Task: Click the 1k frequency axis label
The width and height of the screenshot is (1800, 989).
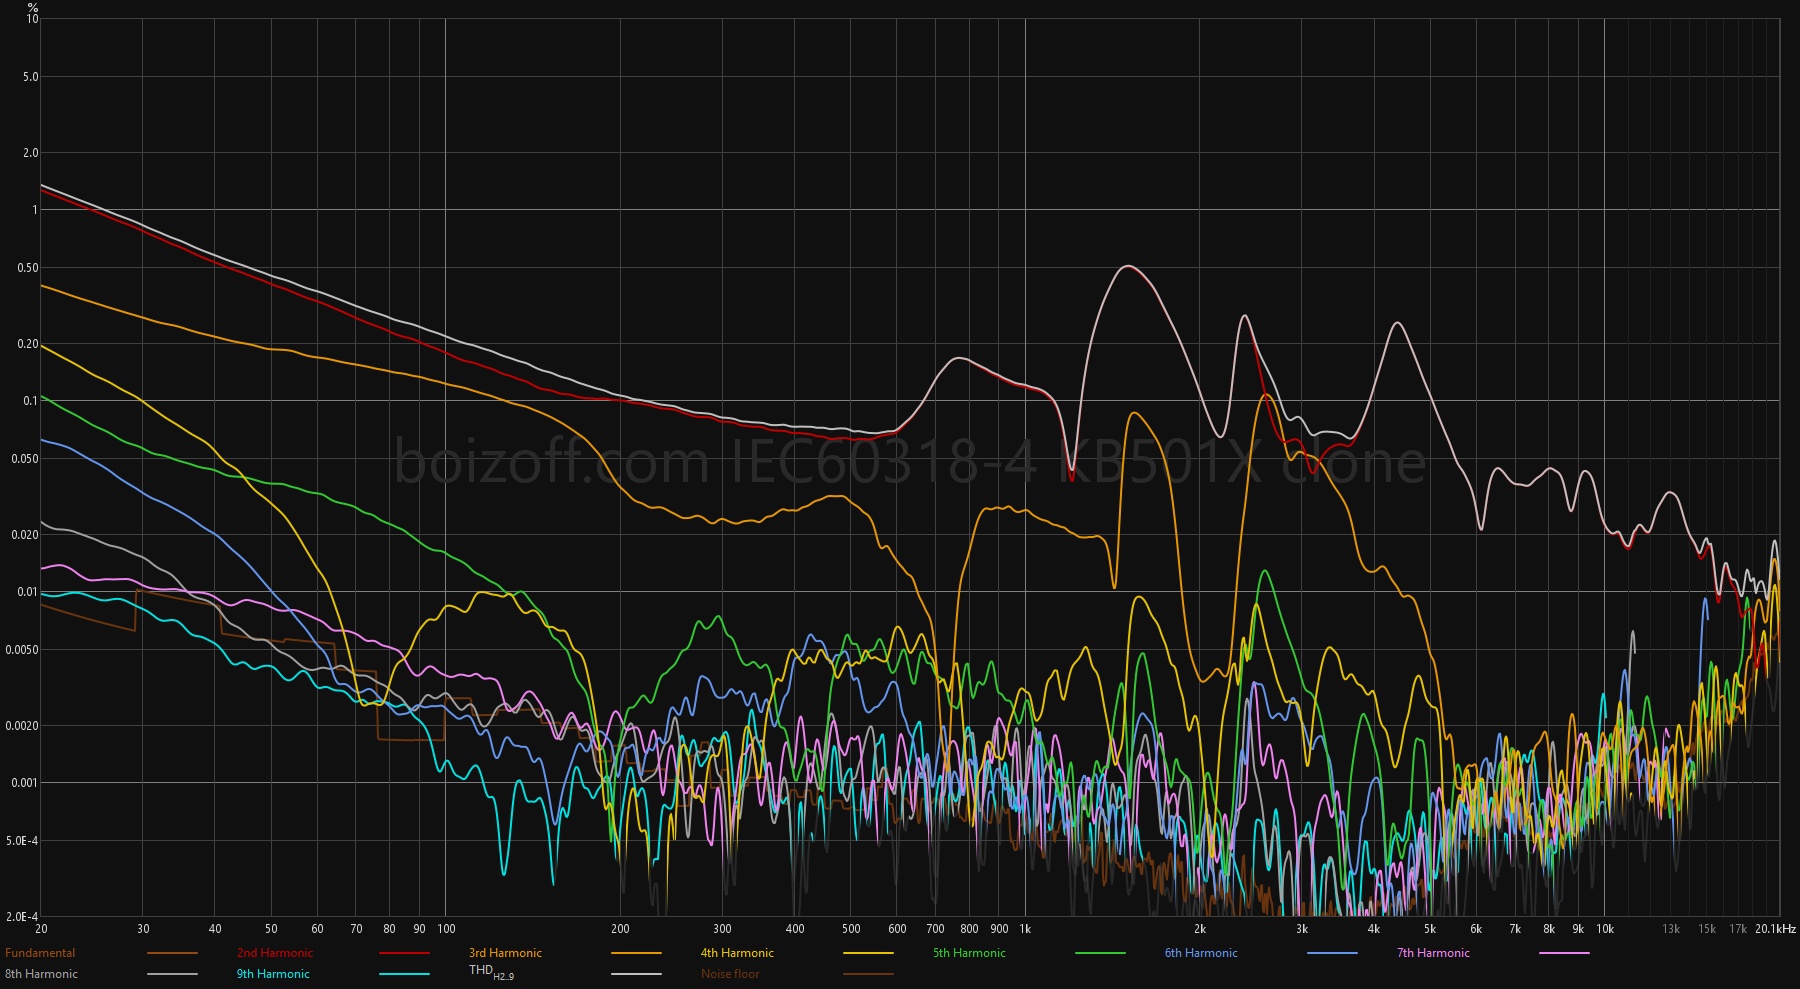Action: click(x=1025, y=929)
